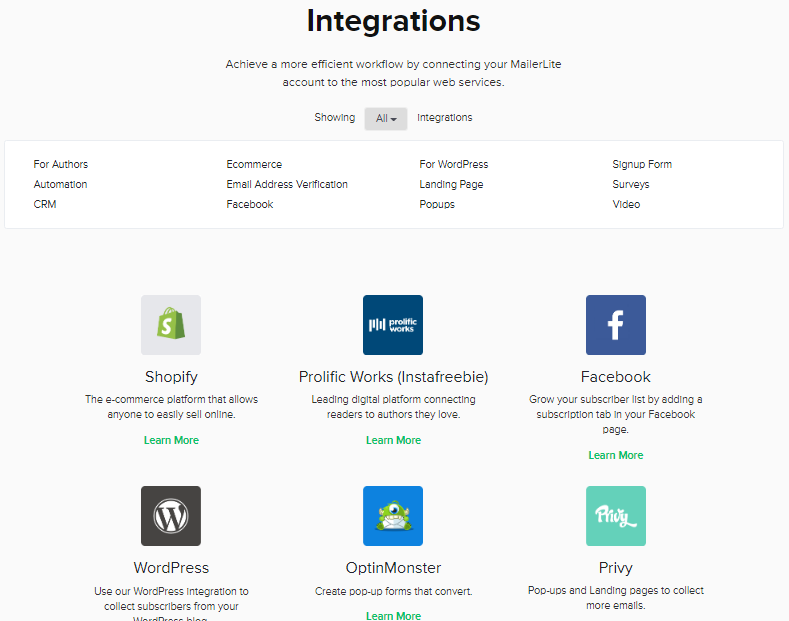
Task: Filter by Ecommerce category
Action: point(254,164)
